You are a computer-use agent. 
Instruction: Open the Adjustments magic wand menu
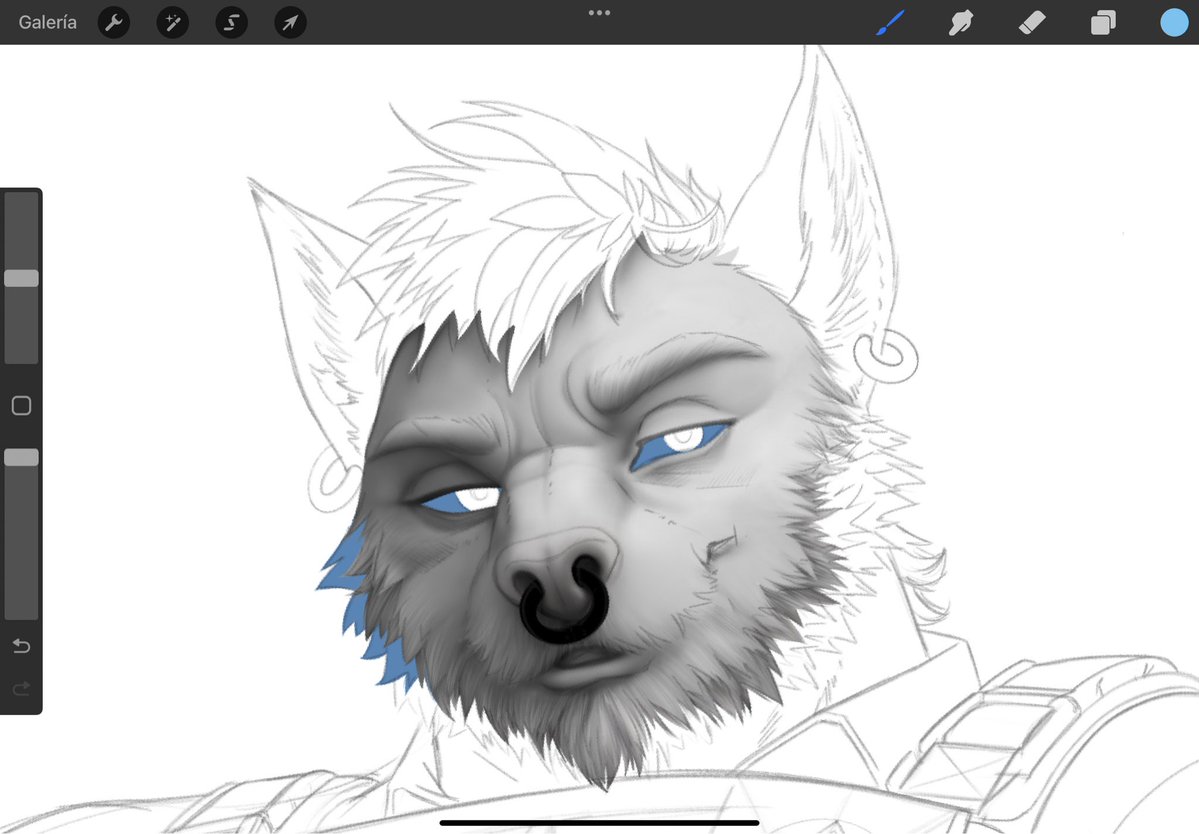tap(173, 22)
